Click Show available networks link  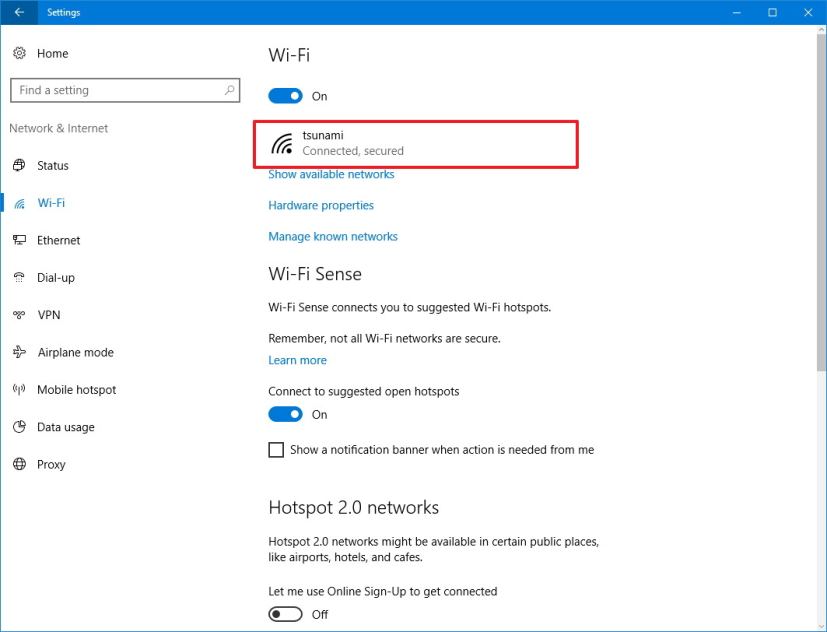pyautogui.click(x=331, y=174)
